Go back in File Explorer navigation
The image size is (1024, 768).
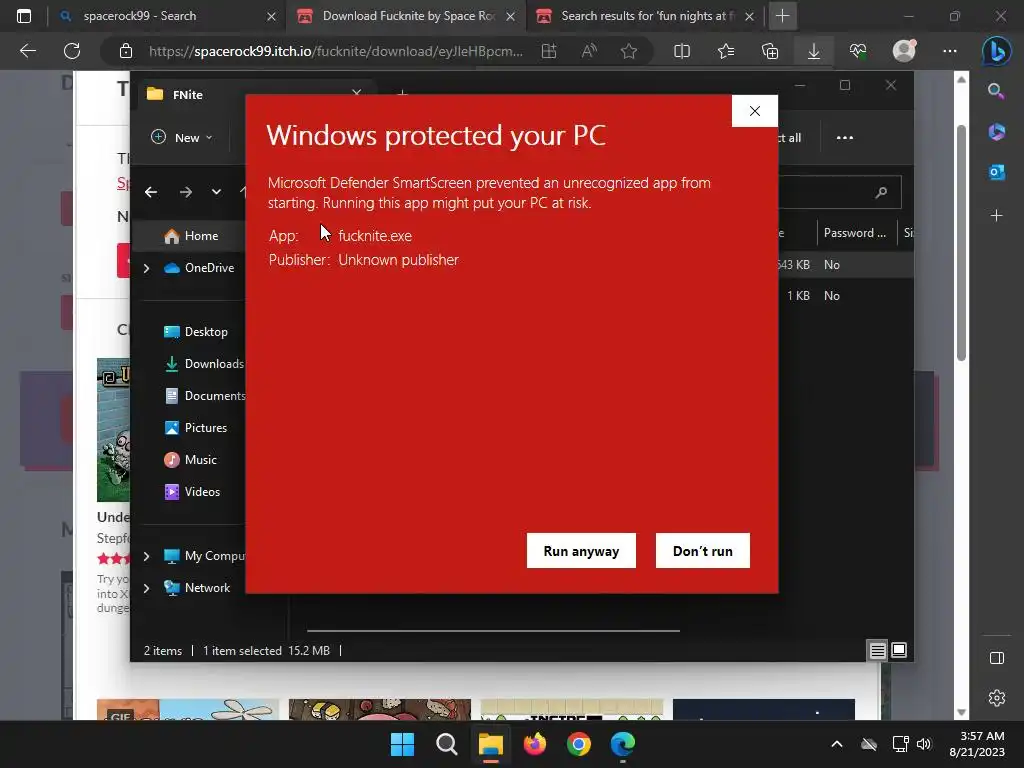151,192
